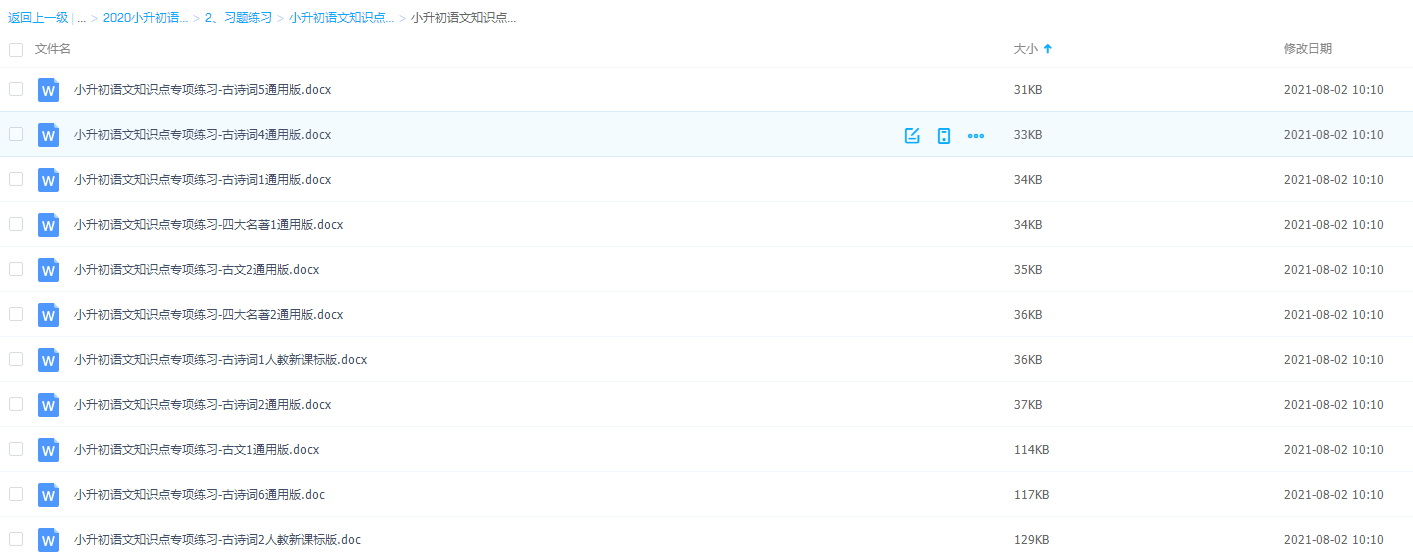Click the 修改日期 column header
Screen dimensions: 1413x560
point(1307,49)
